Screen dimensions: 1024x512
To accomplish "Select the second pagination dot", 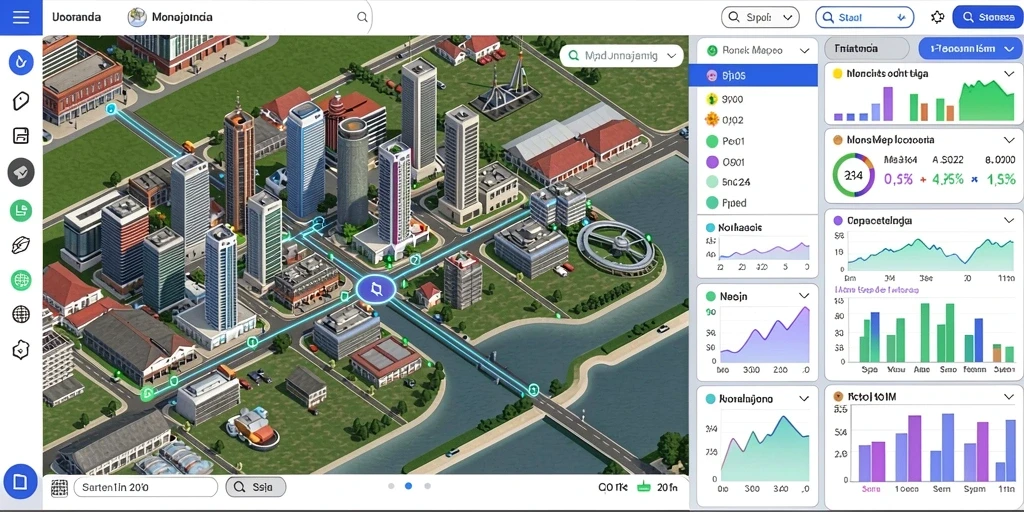I will pos(409,486).
